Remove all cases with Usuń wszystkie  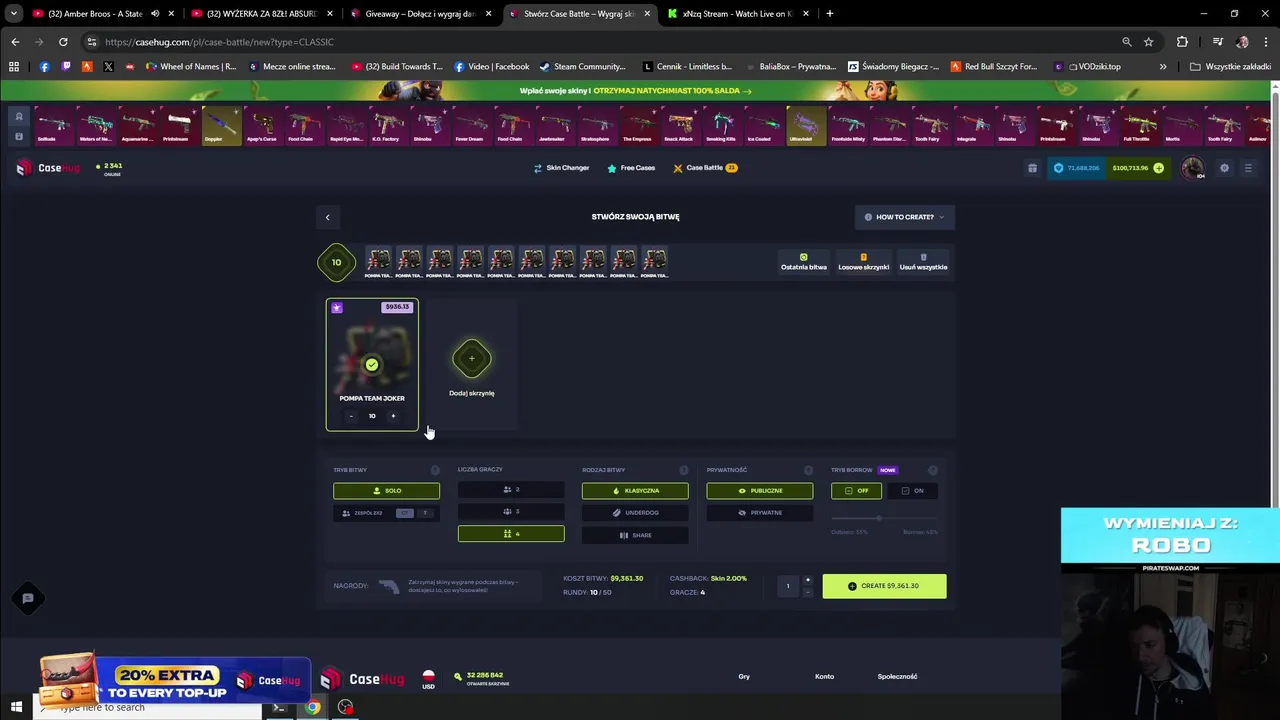[x=923, y=262]
